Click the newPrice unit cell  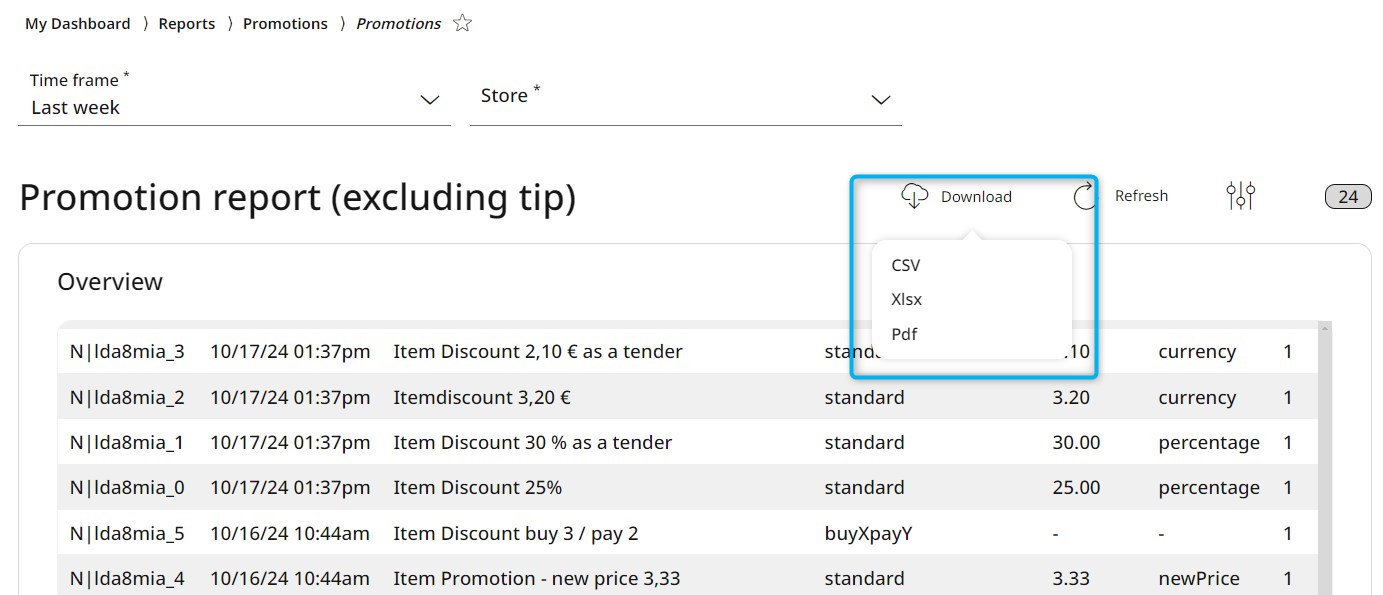(1199, 578)
